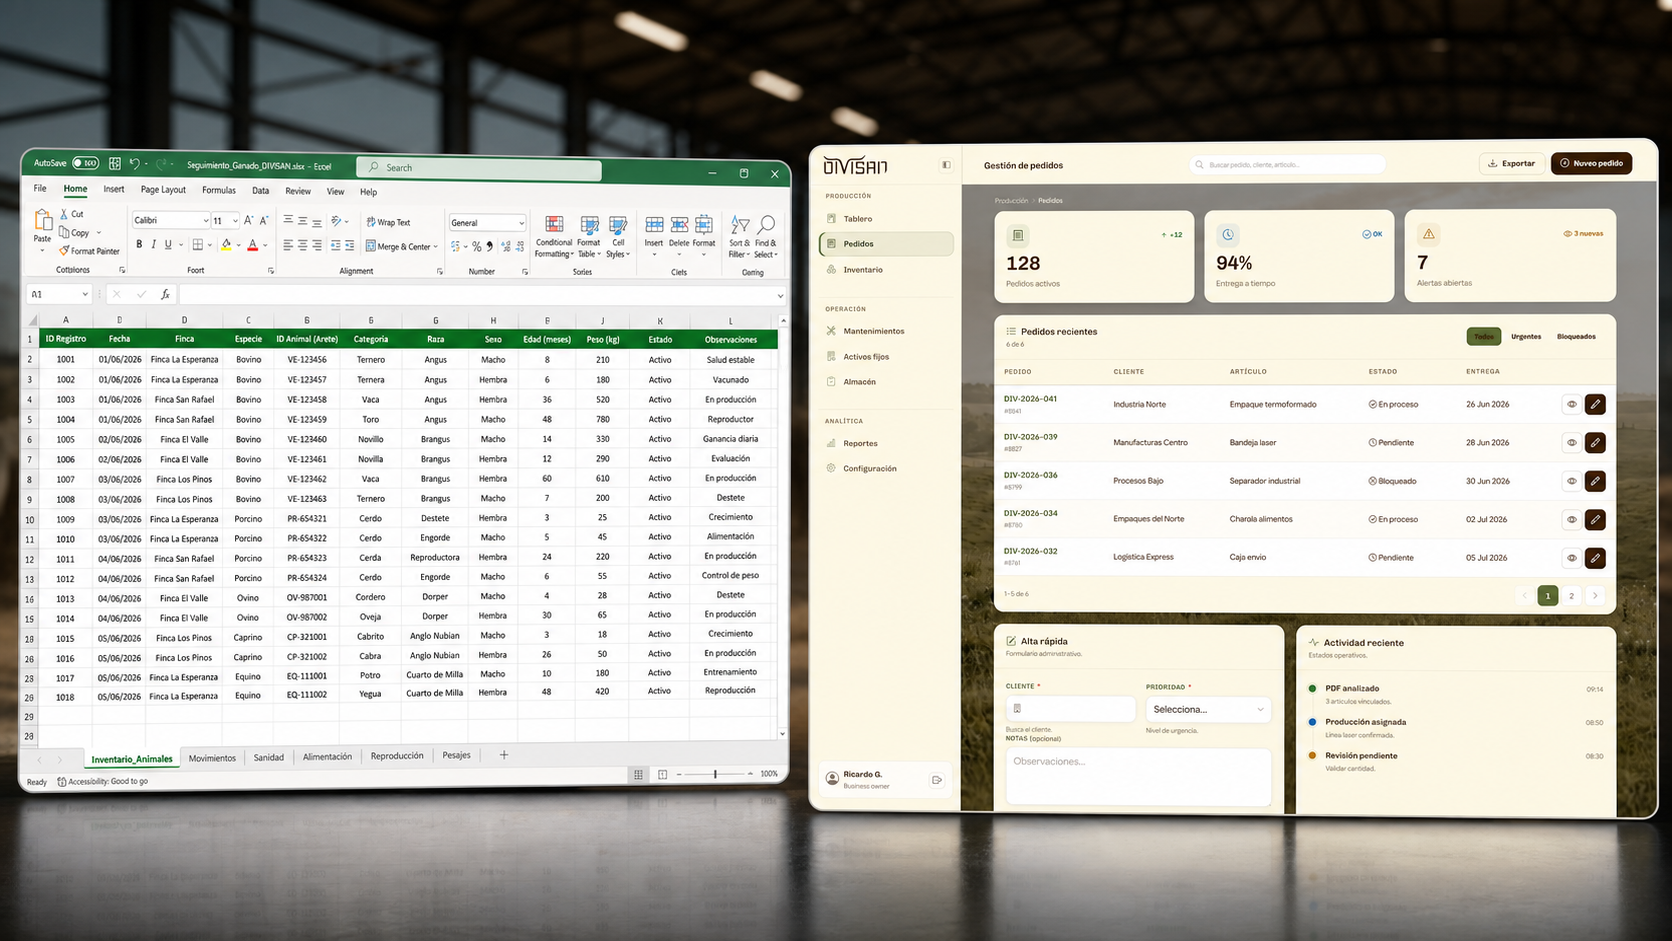The width and height of the screenshot is (1672, 941).
Task: Apply bold formatting with the B icon
Action: (139, 244)
